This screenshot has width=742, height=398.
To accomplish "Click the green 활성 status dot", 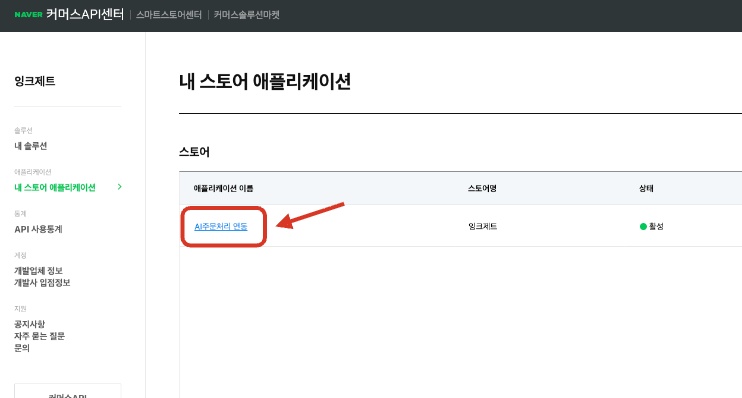I will click(643, 226).
